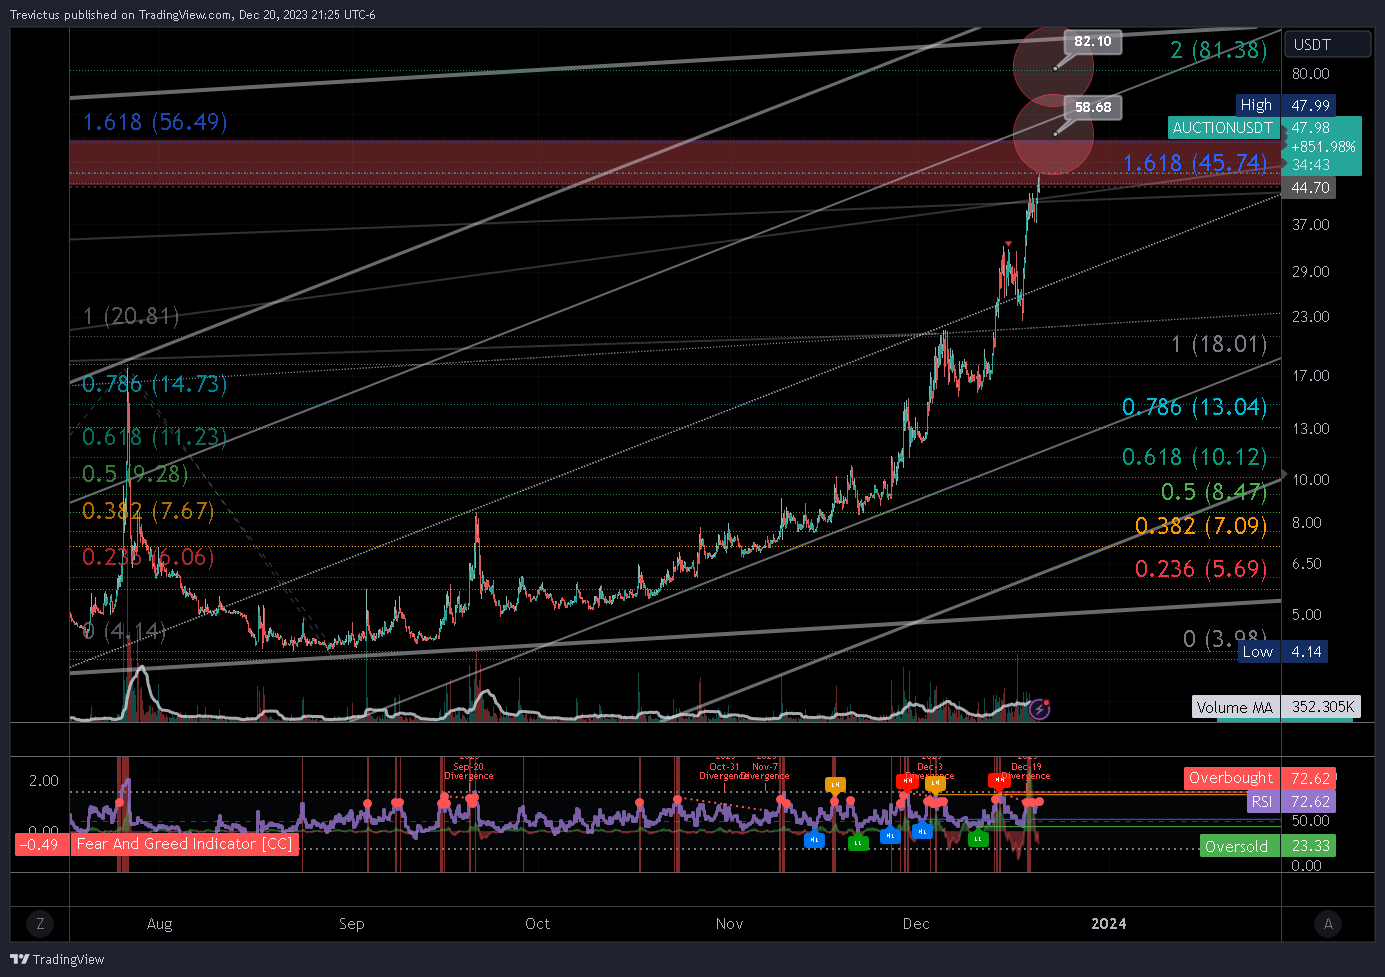Click the 0.382 (7.09) Fibonacci label
The width and height of the screenshot is (1385, 977).
(1201, 525)
